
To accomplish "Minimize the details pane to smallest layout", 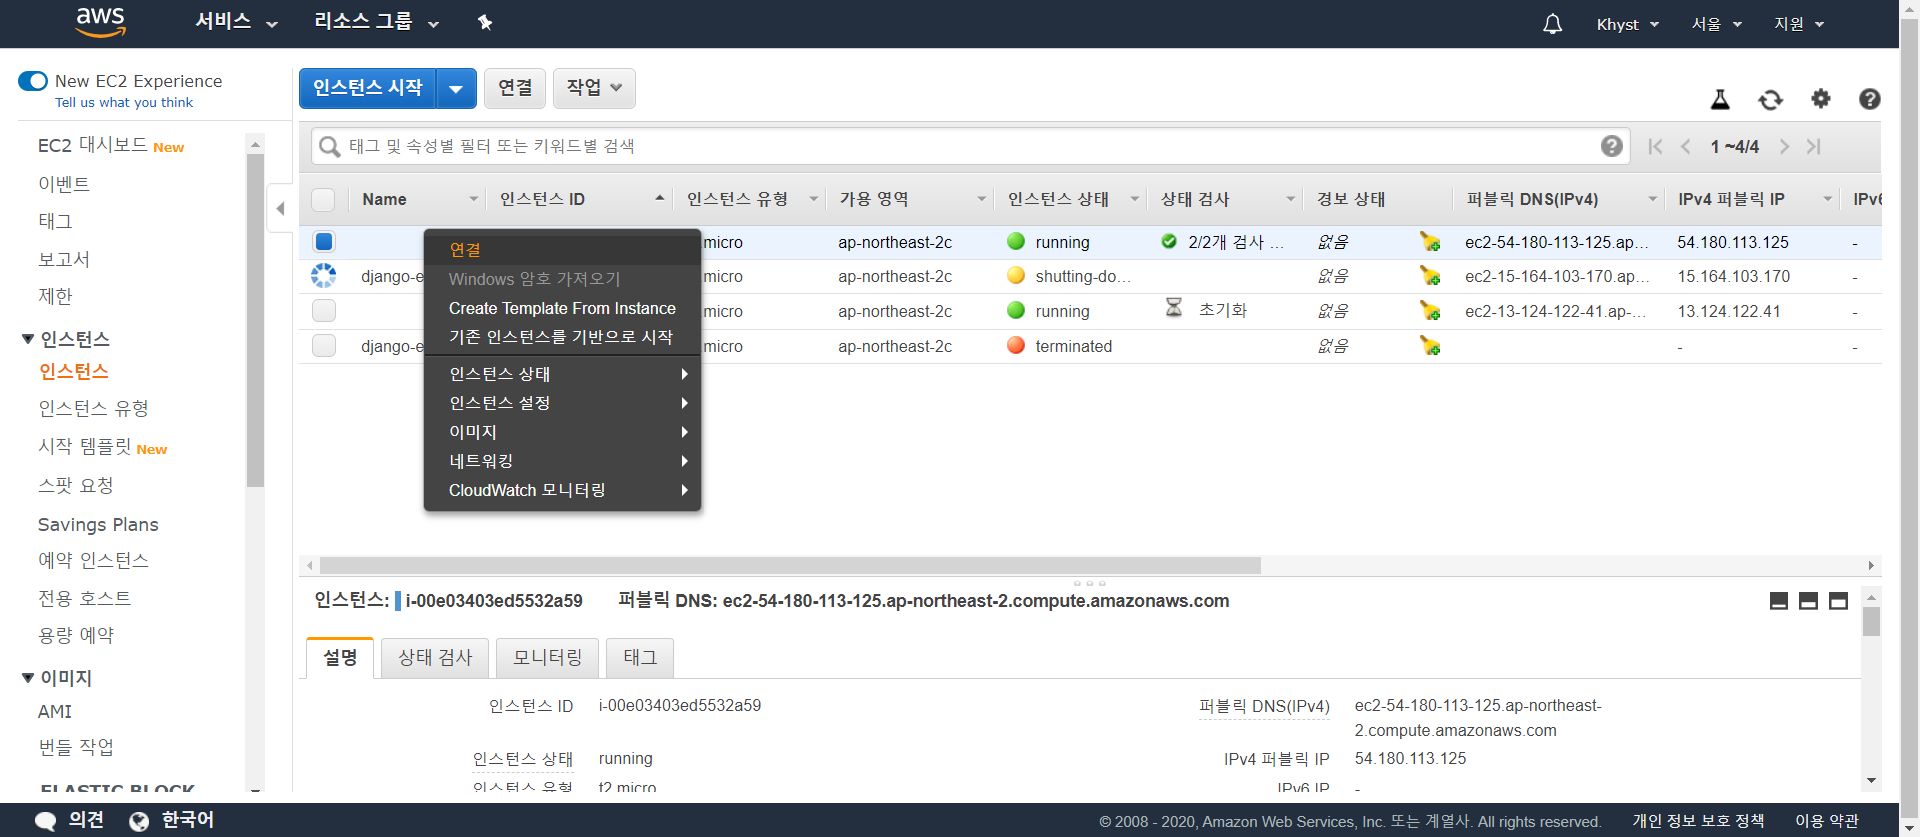I will (x=1778, y=601).
